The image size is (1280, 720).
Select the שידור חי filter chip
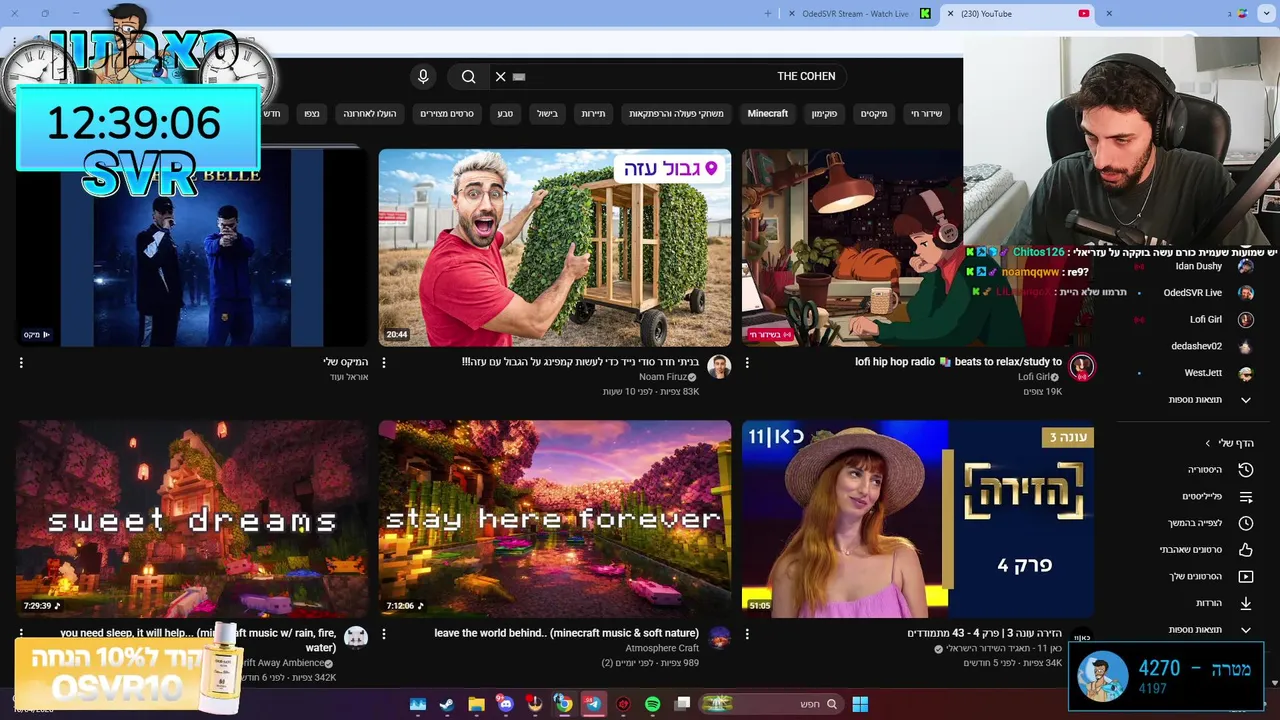pyautogui.click(x=926, y=114)
